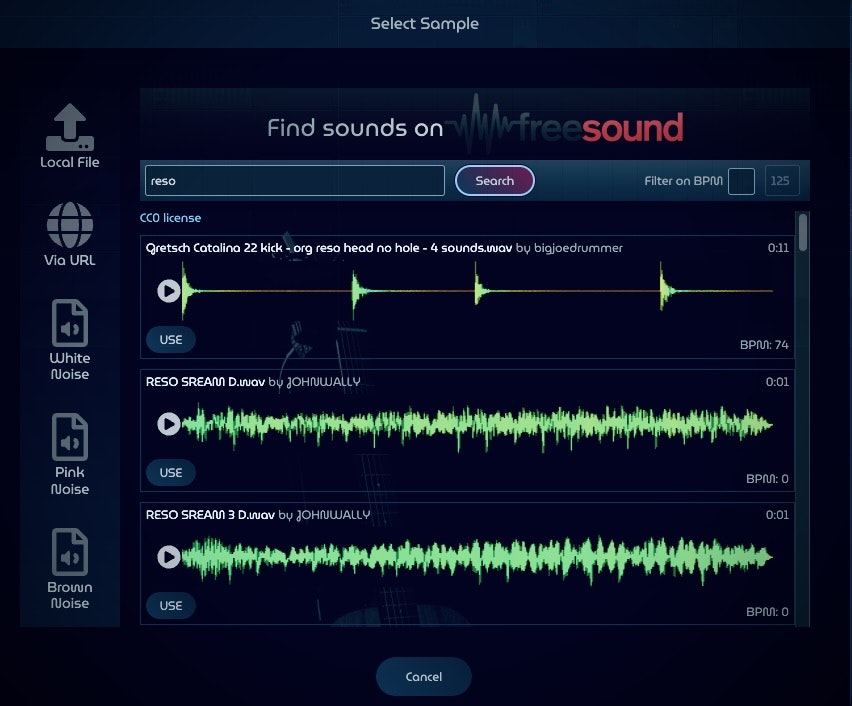Use the Gretsch Catalina 22 kick sample
This screenshot has width=852, height=706.
pos(171,340)
